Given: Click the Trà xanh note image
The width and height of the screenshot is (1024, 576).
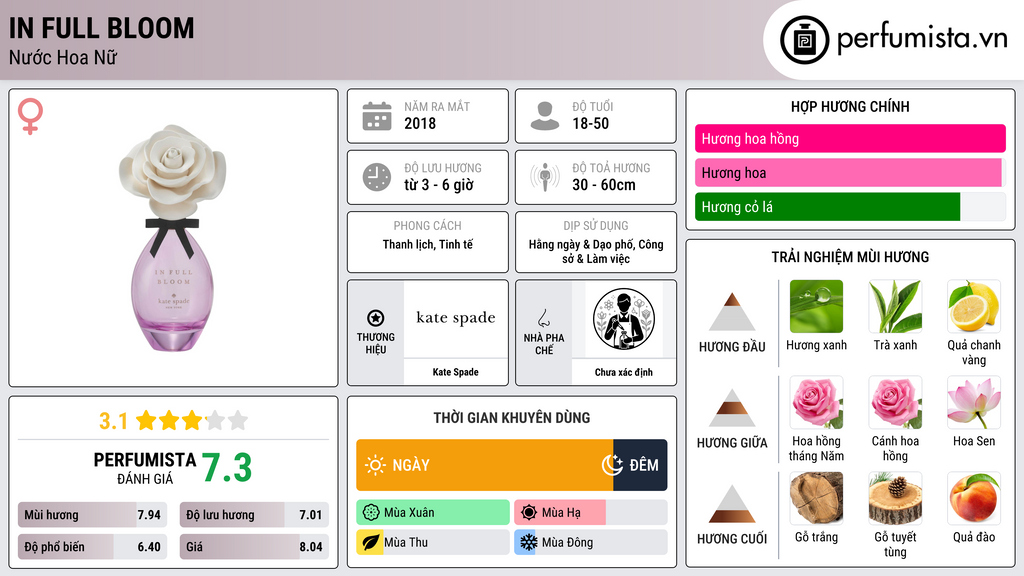Looking at the screenshot, I should (895, 306).
